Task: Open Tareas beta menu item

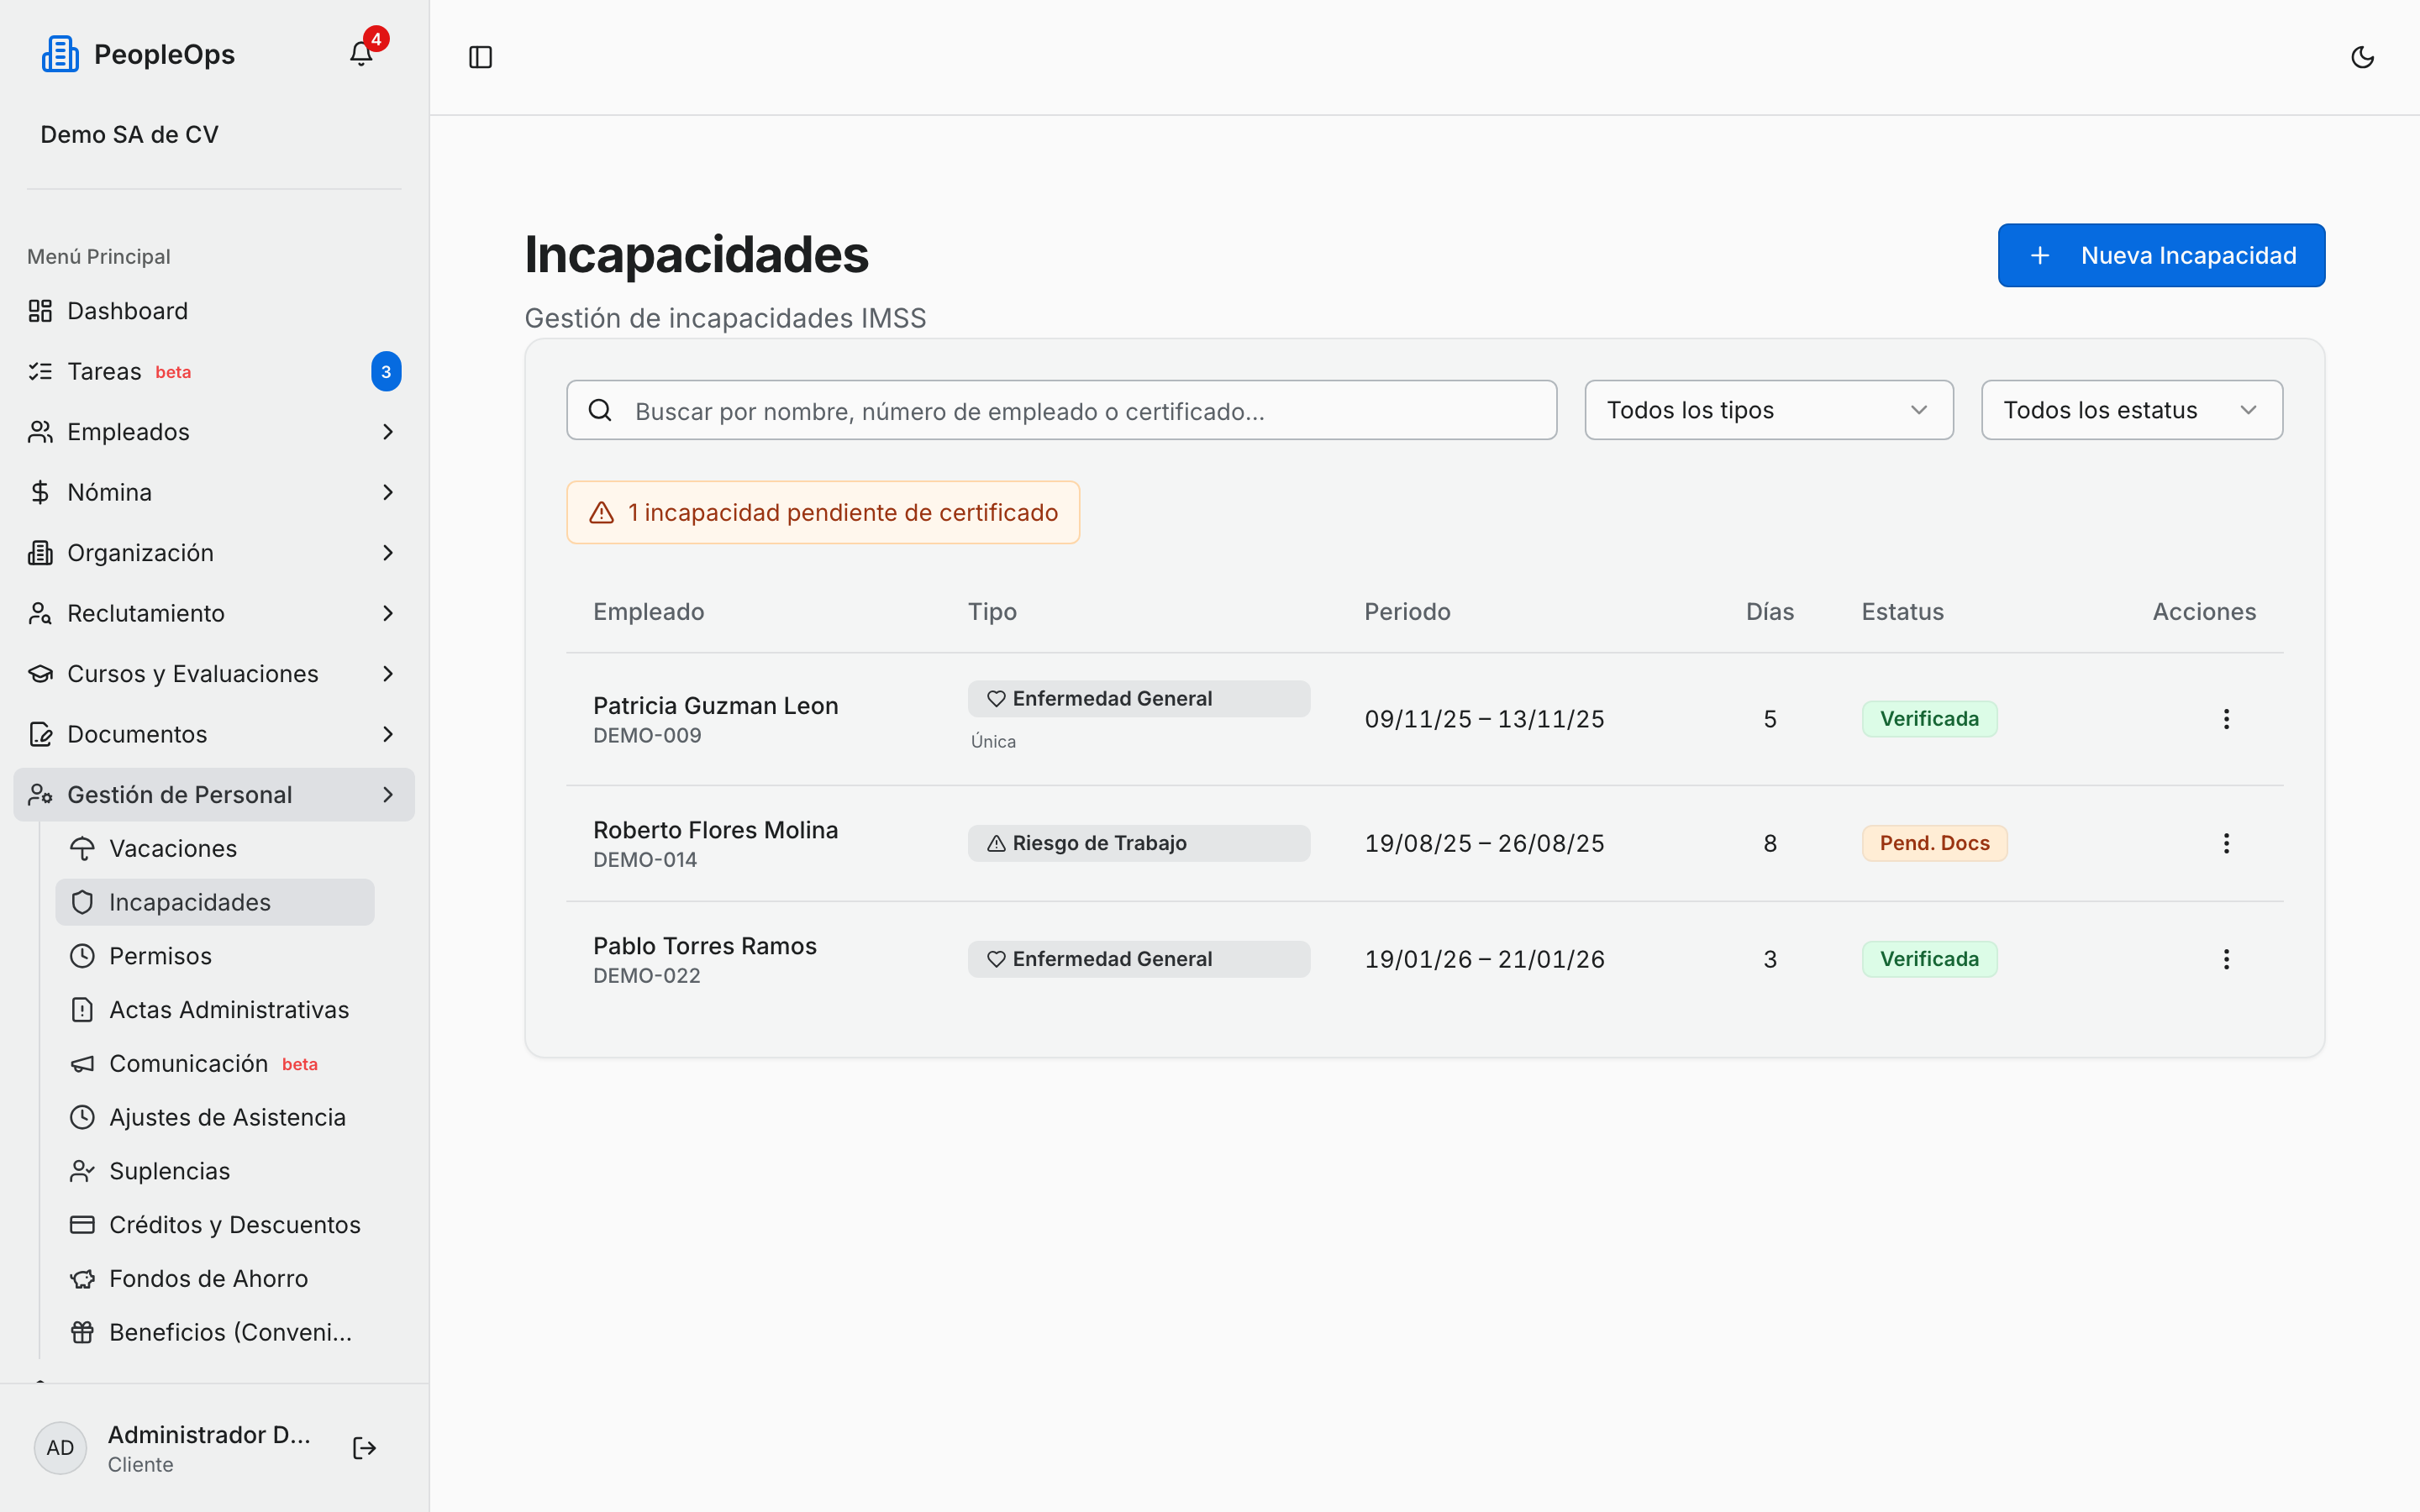Action: click(x=214, y=371)
